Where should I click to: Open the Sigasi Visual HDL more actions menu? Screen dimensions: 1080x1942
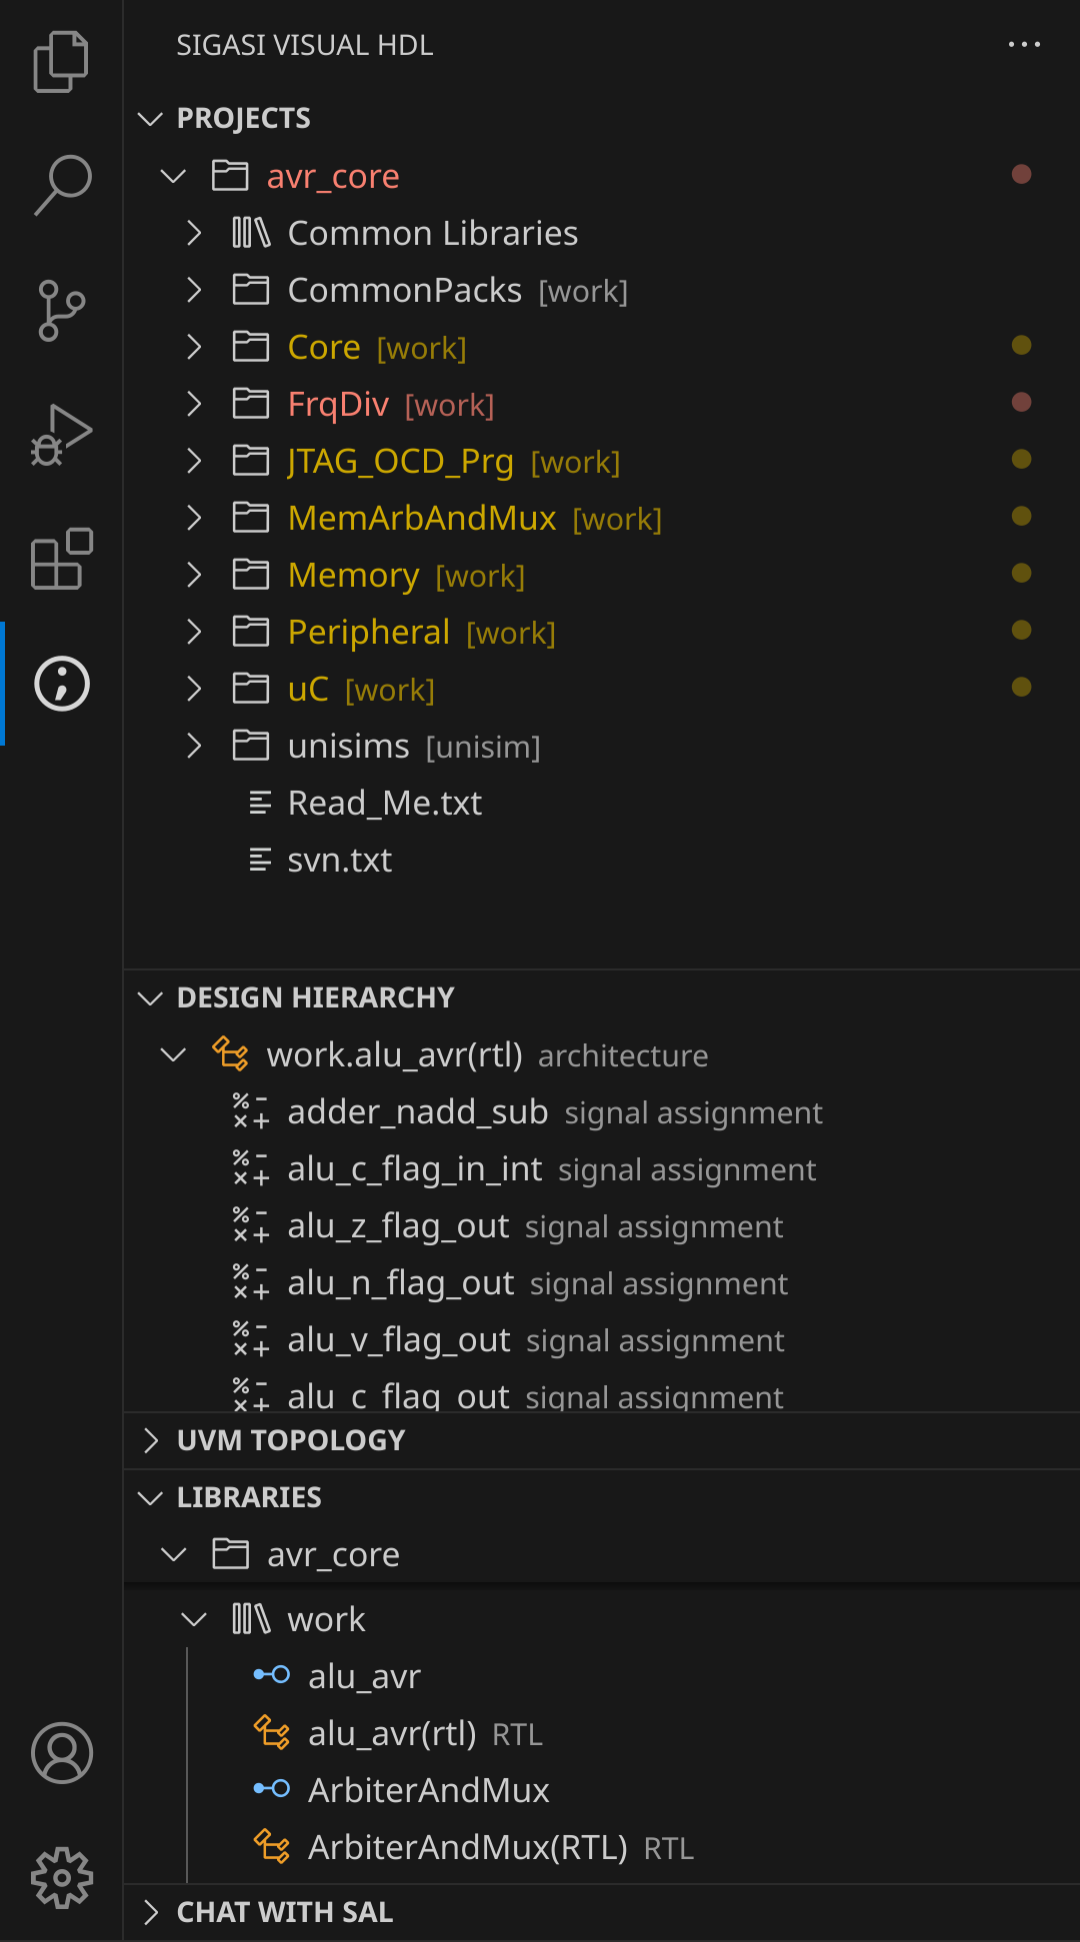(1024, 45)
